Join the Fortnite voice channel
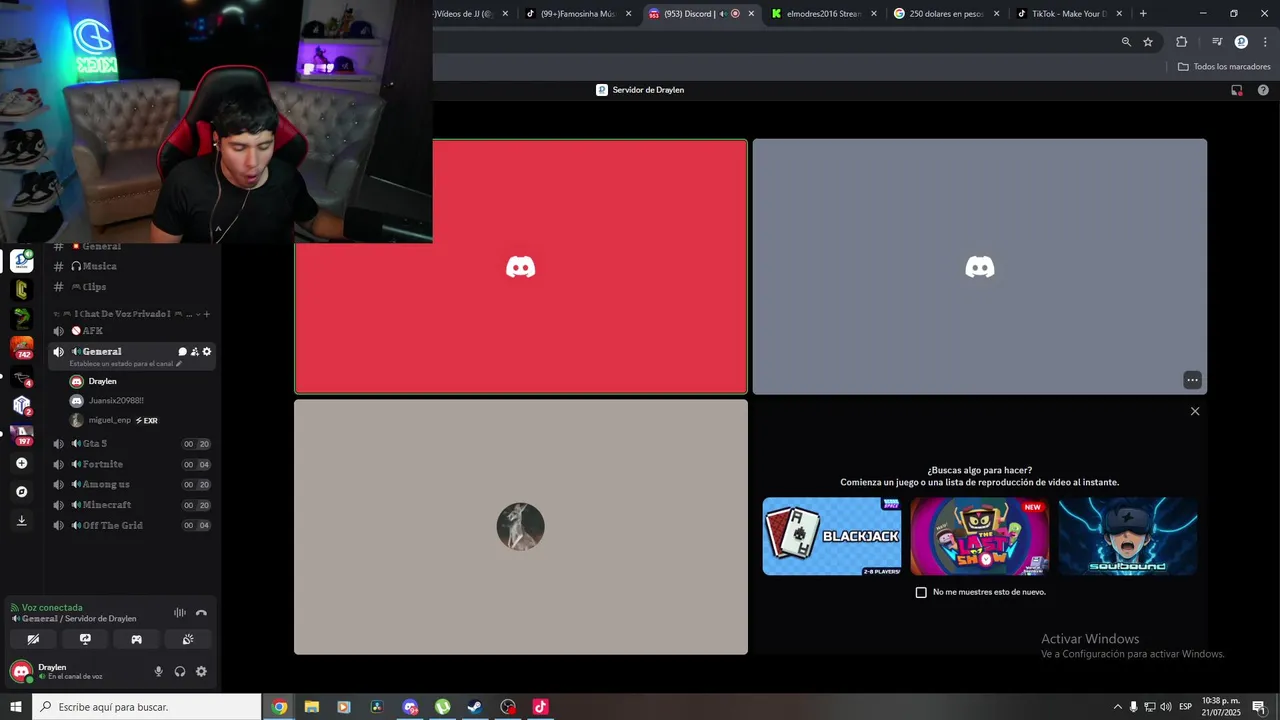This screenshot has width=1280, height=720. pos(131,464)
